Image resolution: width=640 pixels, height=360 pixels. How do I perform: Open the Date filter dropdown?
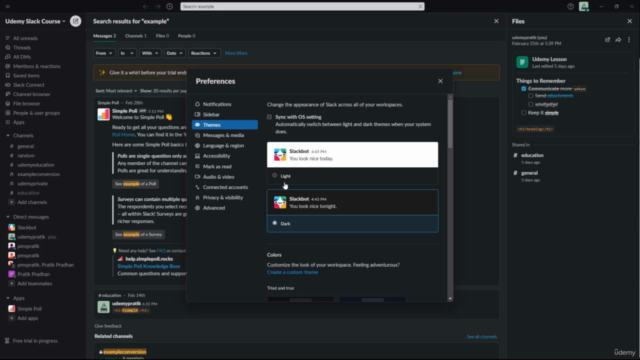click(x=175, y=53)
